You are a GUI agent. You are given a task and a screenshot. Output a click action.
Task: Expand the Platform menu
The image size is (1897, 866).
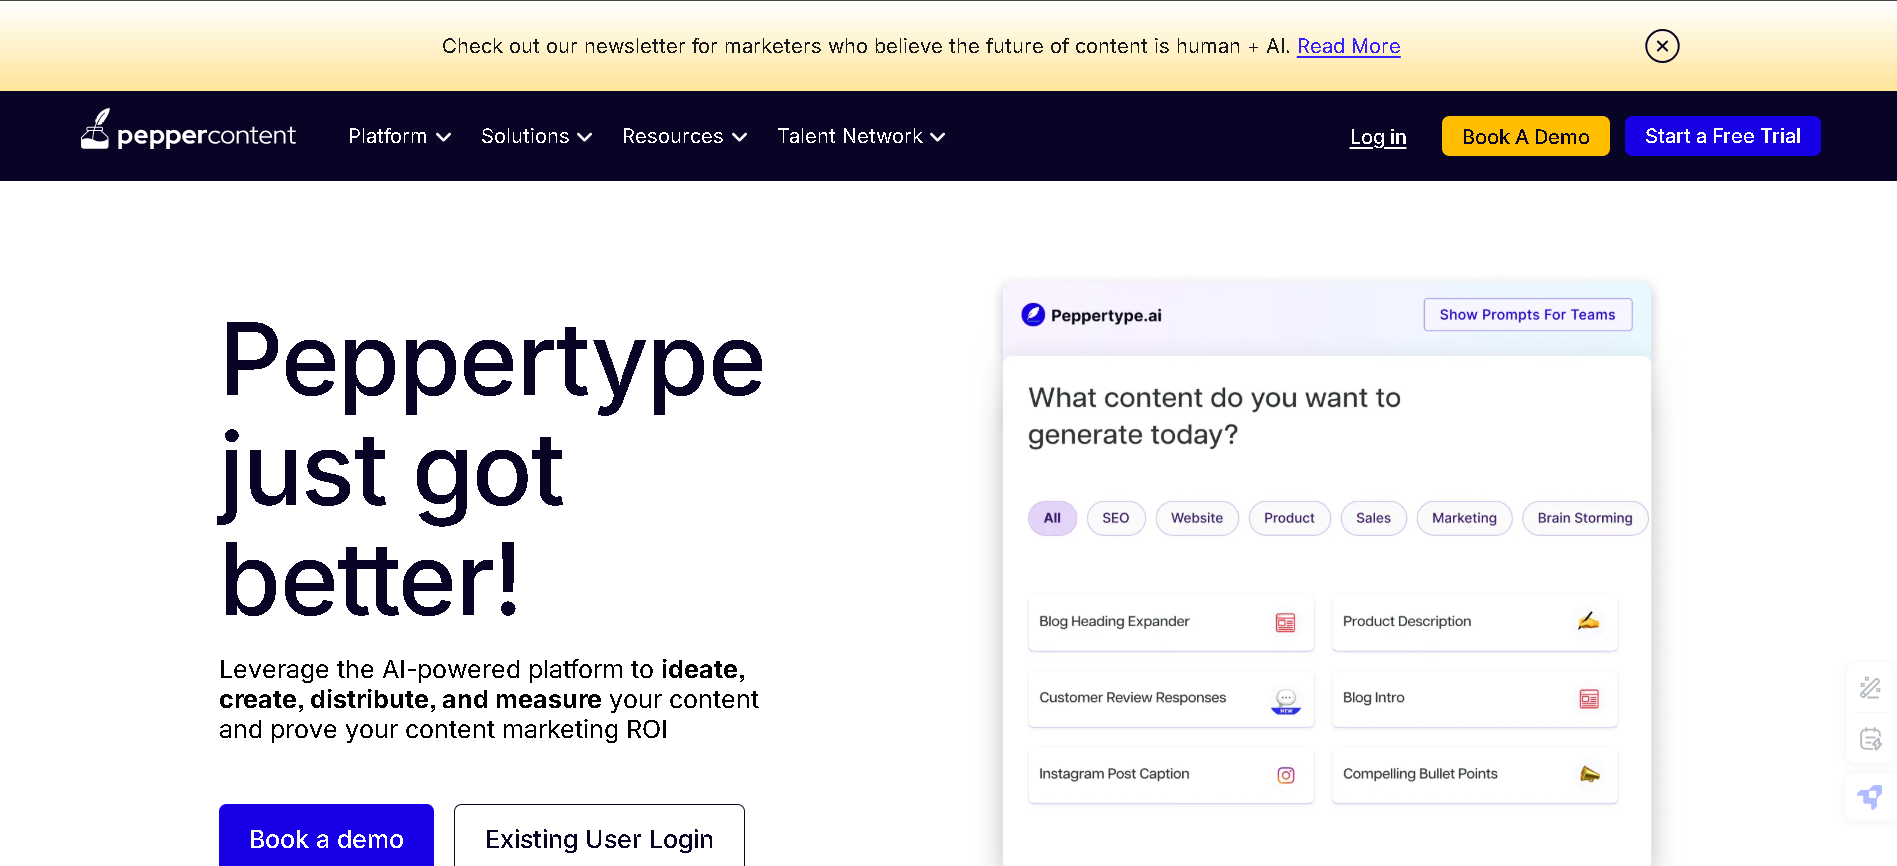click(x=400, y=136)
